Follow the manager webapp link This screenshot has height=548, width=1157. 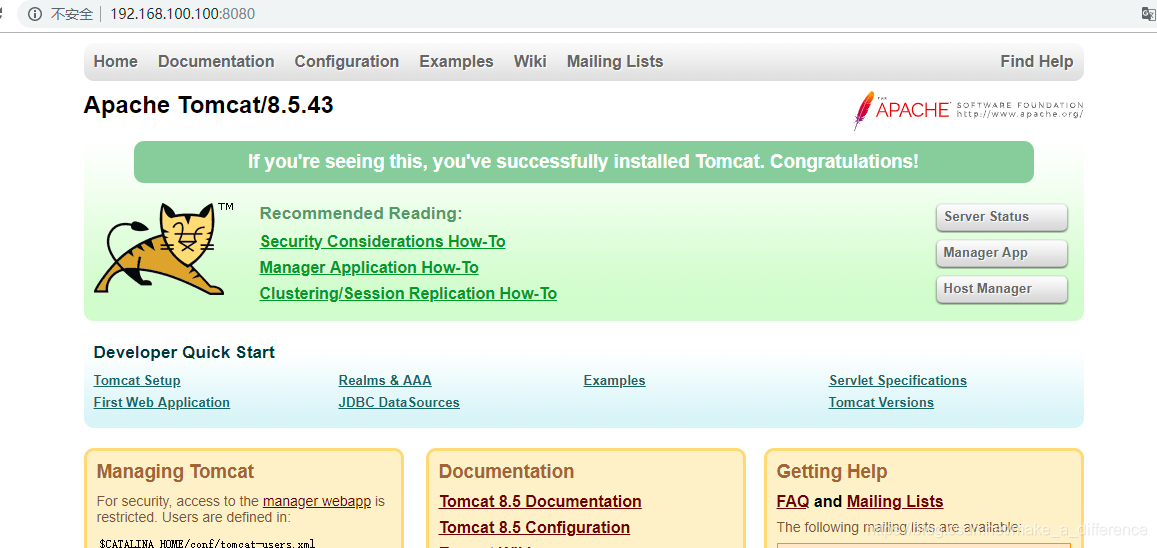click(x=317, y=502)
